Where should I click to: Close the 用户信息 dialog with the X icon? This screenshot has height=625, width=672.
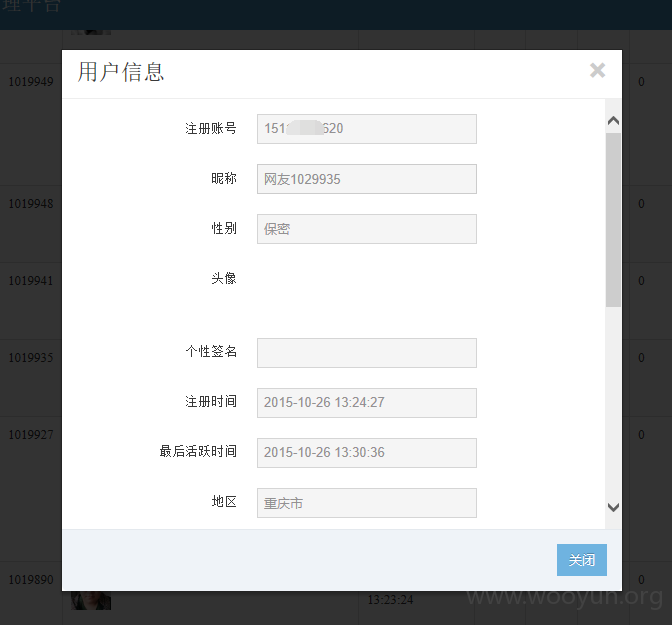(x=597, y=70)
